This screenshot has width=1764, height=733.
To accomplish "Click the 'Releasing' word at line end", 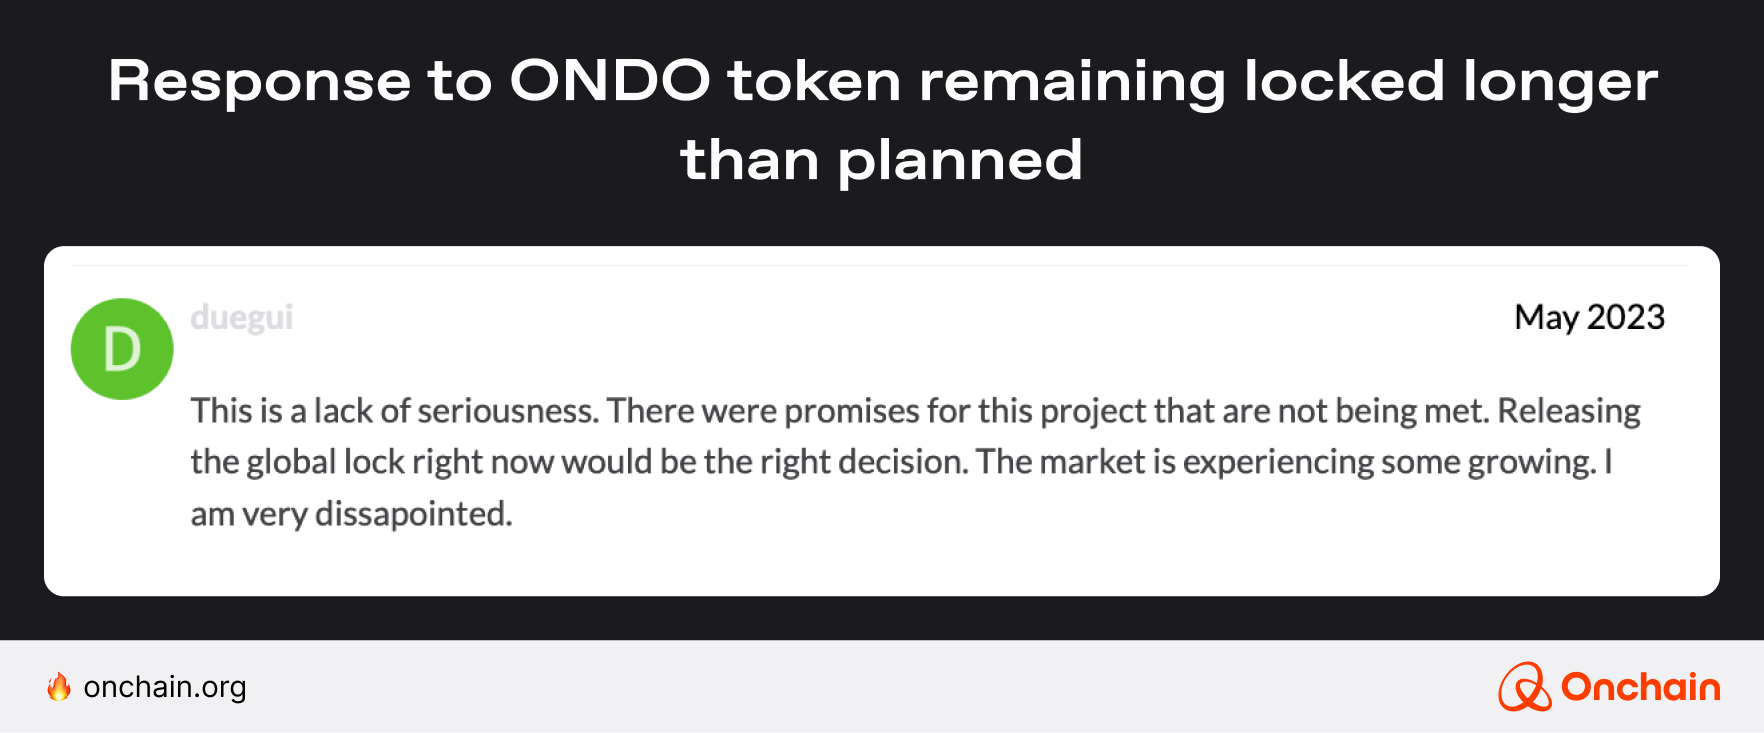I will (1568, 411).
